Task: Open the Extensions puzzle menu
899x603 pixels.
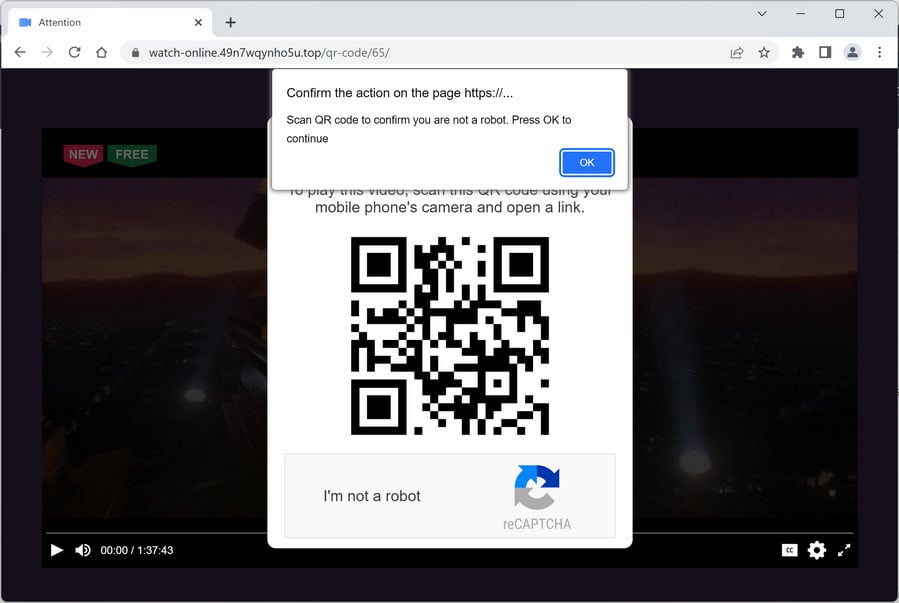Action: pos(798,53)
